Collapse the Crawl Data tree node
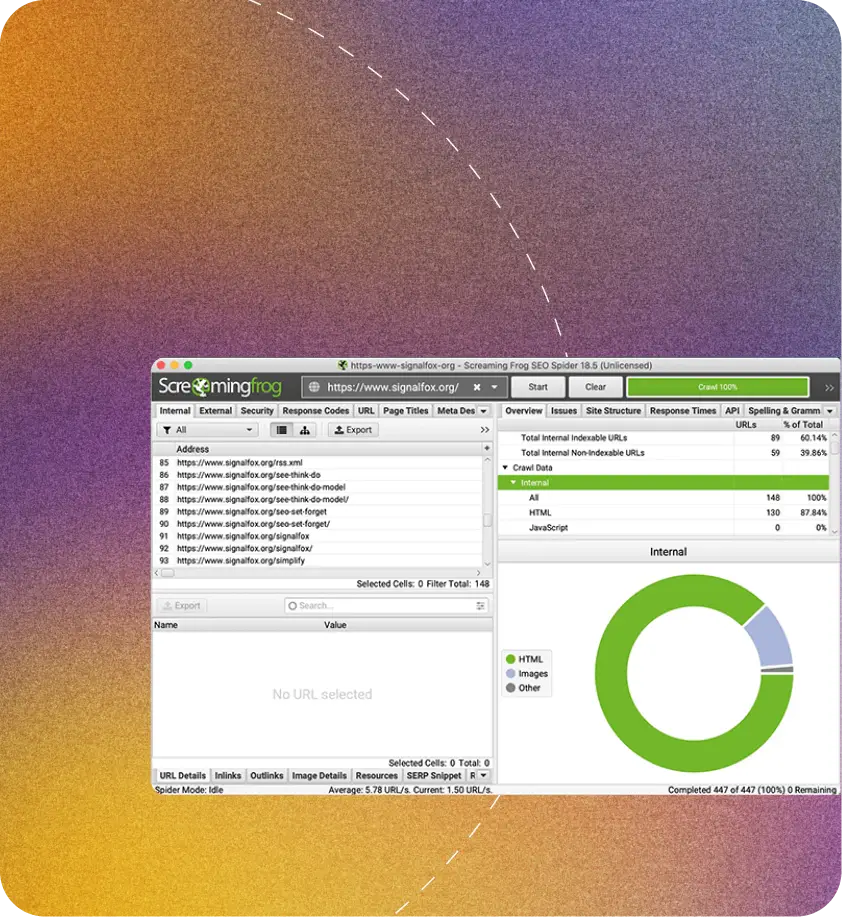The height and width of the screenshot is (917, 842). tap(505, 468)
